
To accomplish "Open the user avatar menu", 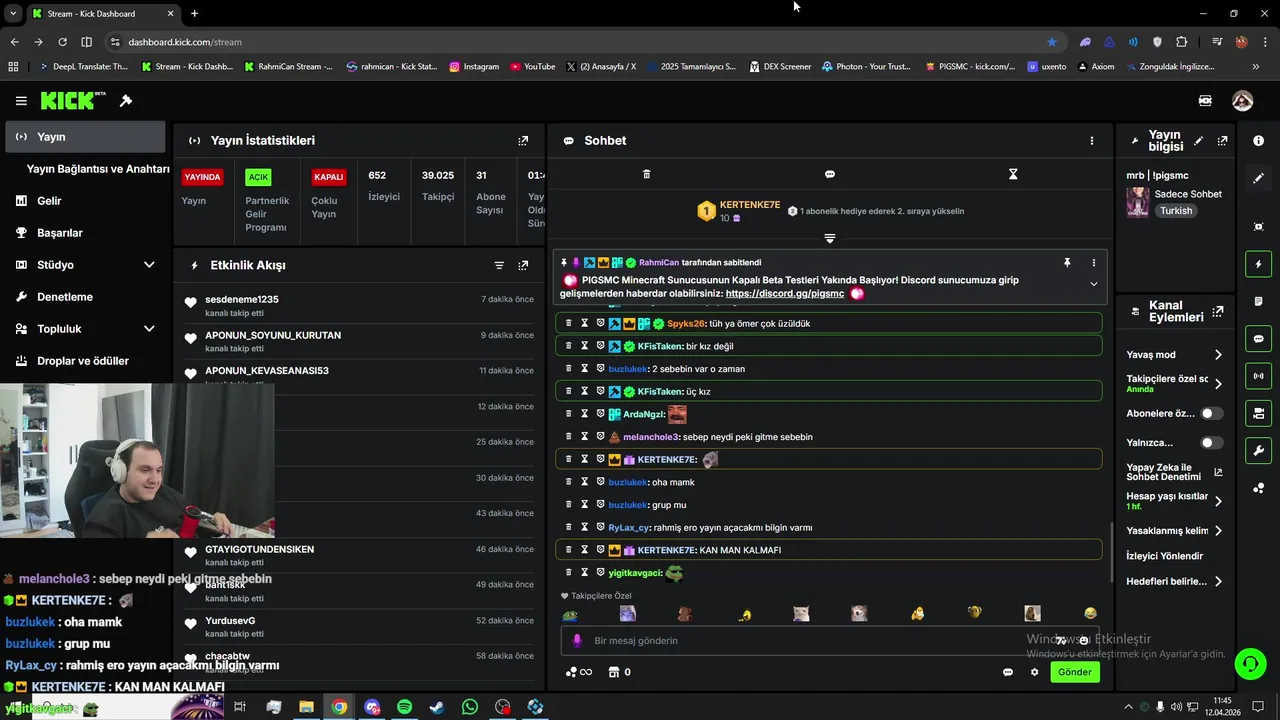I will [1242, 101].
